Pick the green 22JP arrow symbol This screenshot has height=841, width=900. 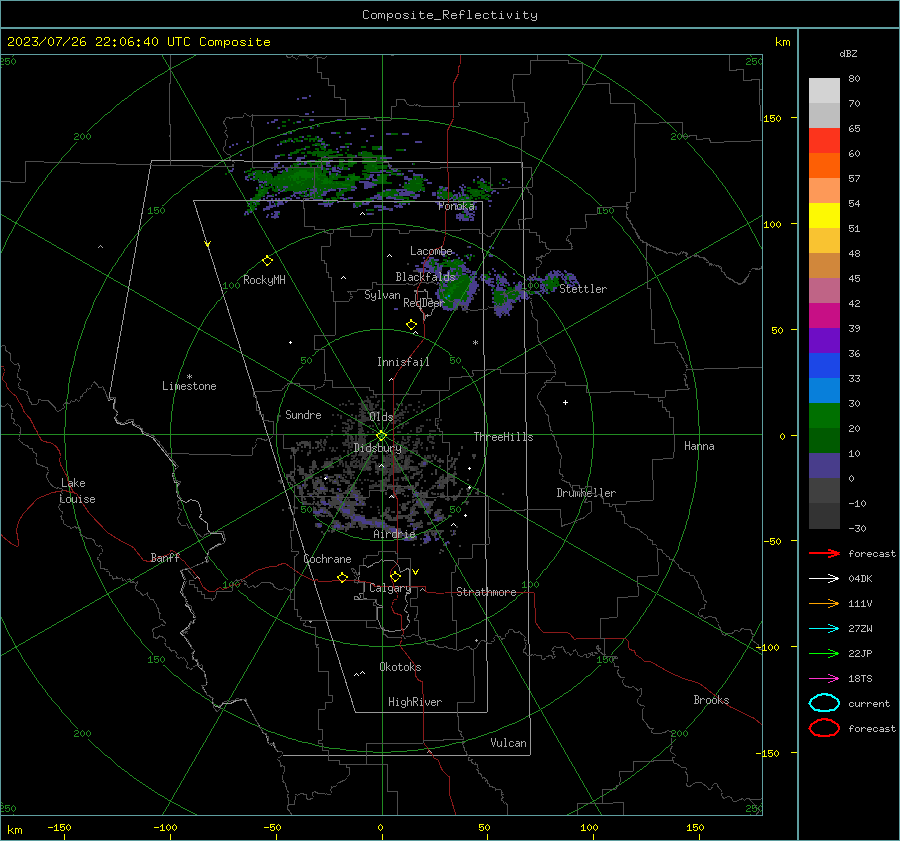(x=824, y=653)
